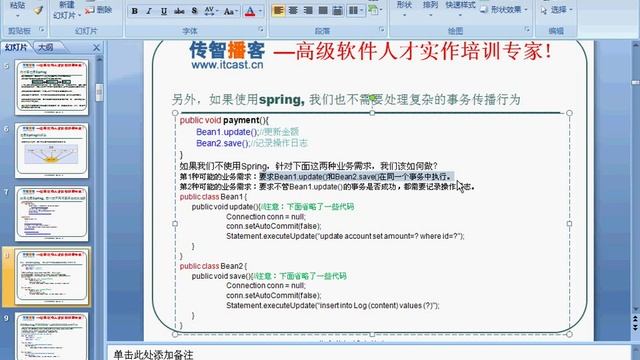The height and width of the screenshot is (360, 640).
Task: Select justify text alignment button
Action: point(323,10)
